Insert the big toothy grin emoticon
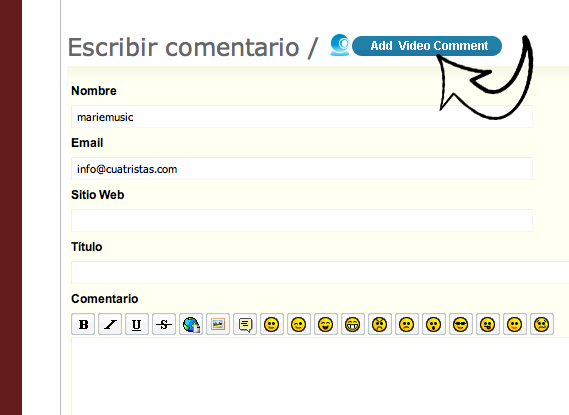569x415 pixels. [353, 324]
